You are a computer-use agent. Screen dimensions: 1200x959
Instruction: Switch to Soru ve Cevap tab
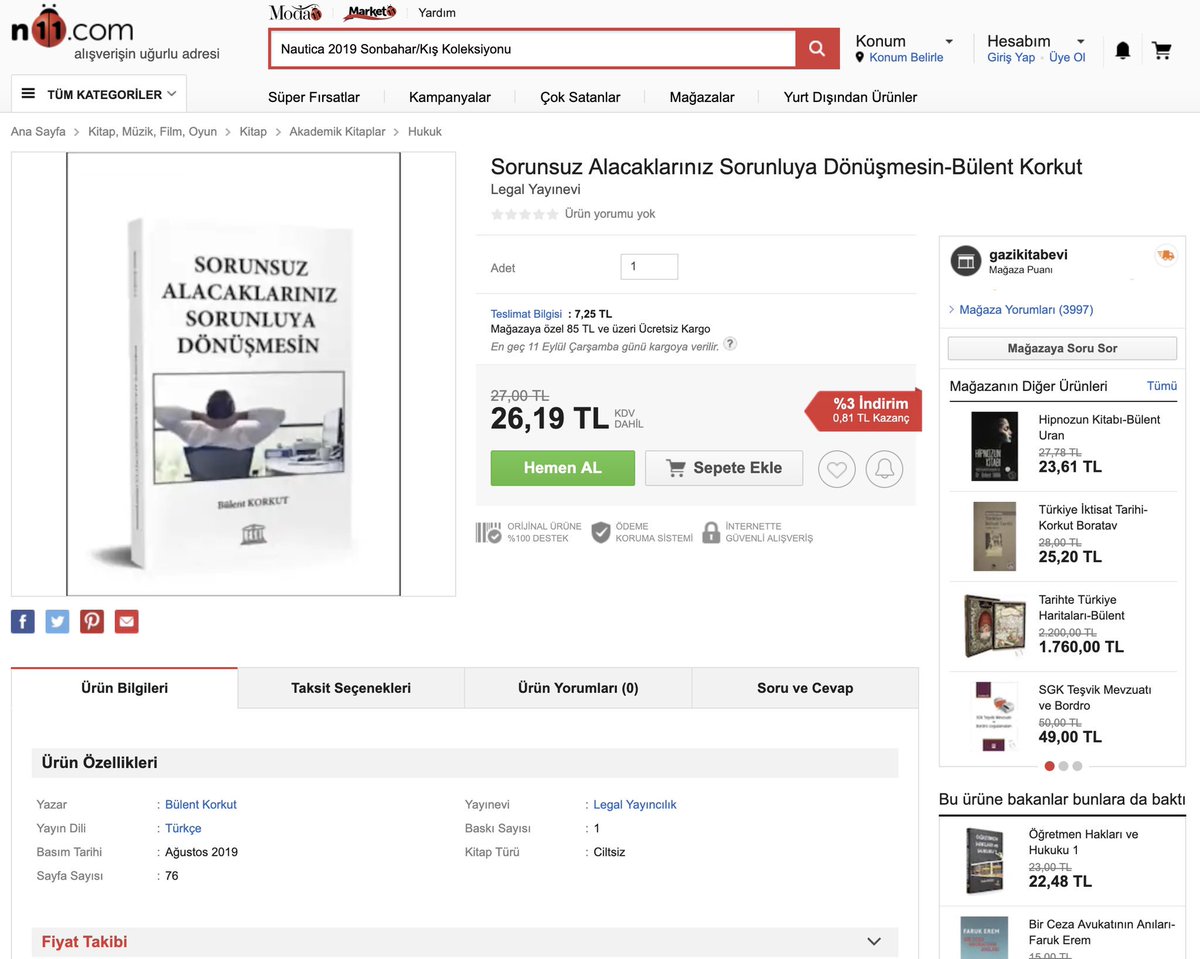pos(805,688)
